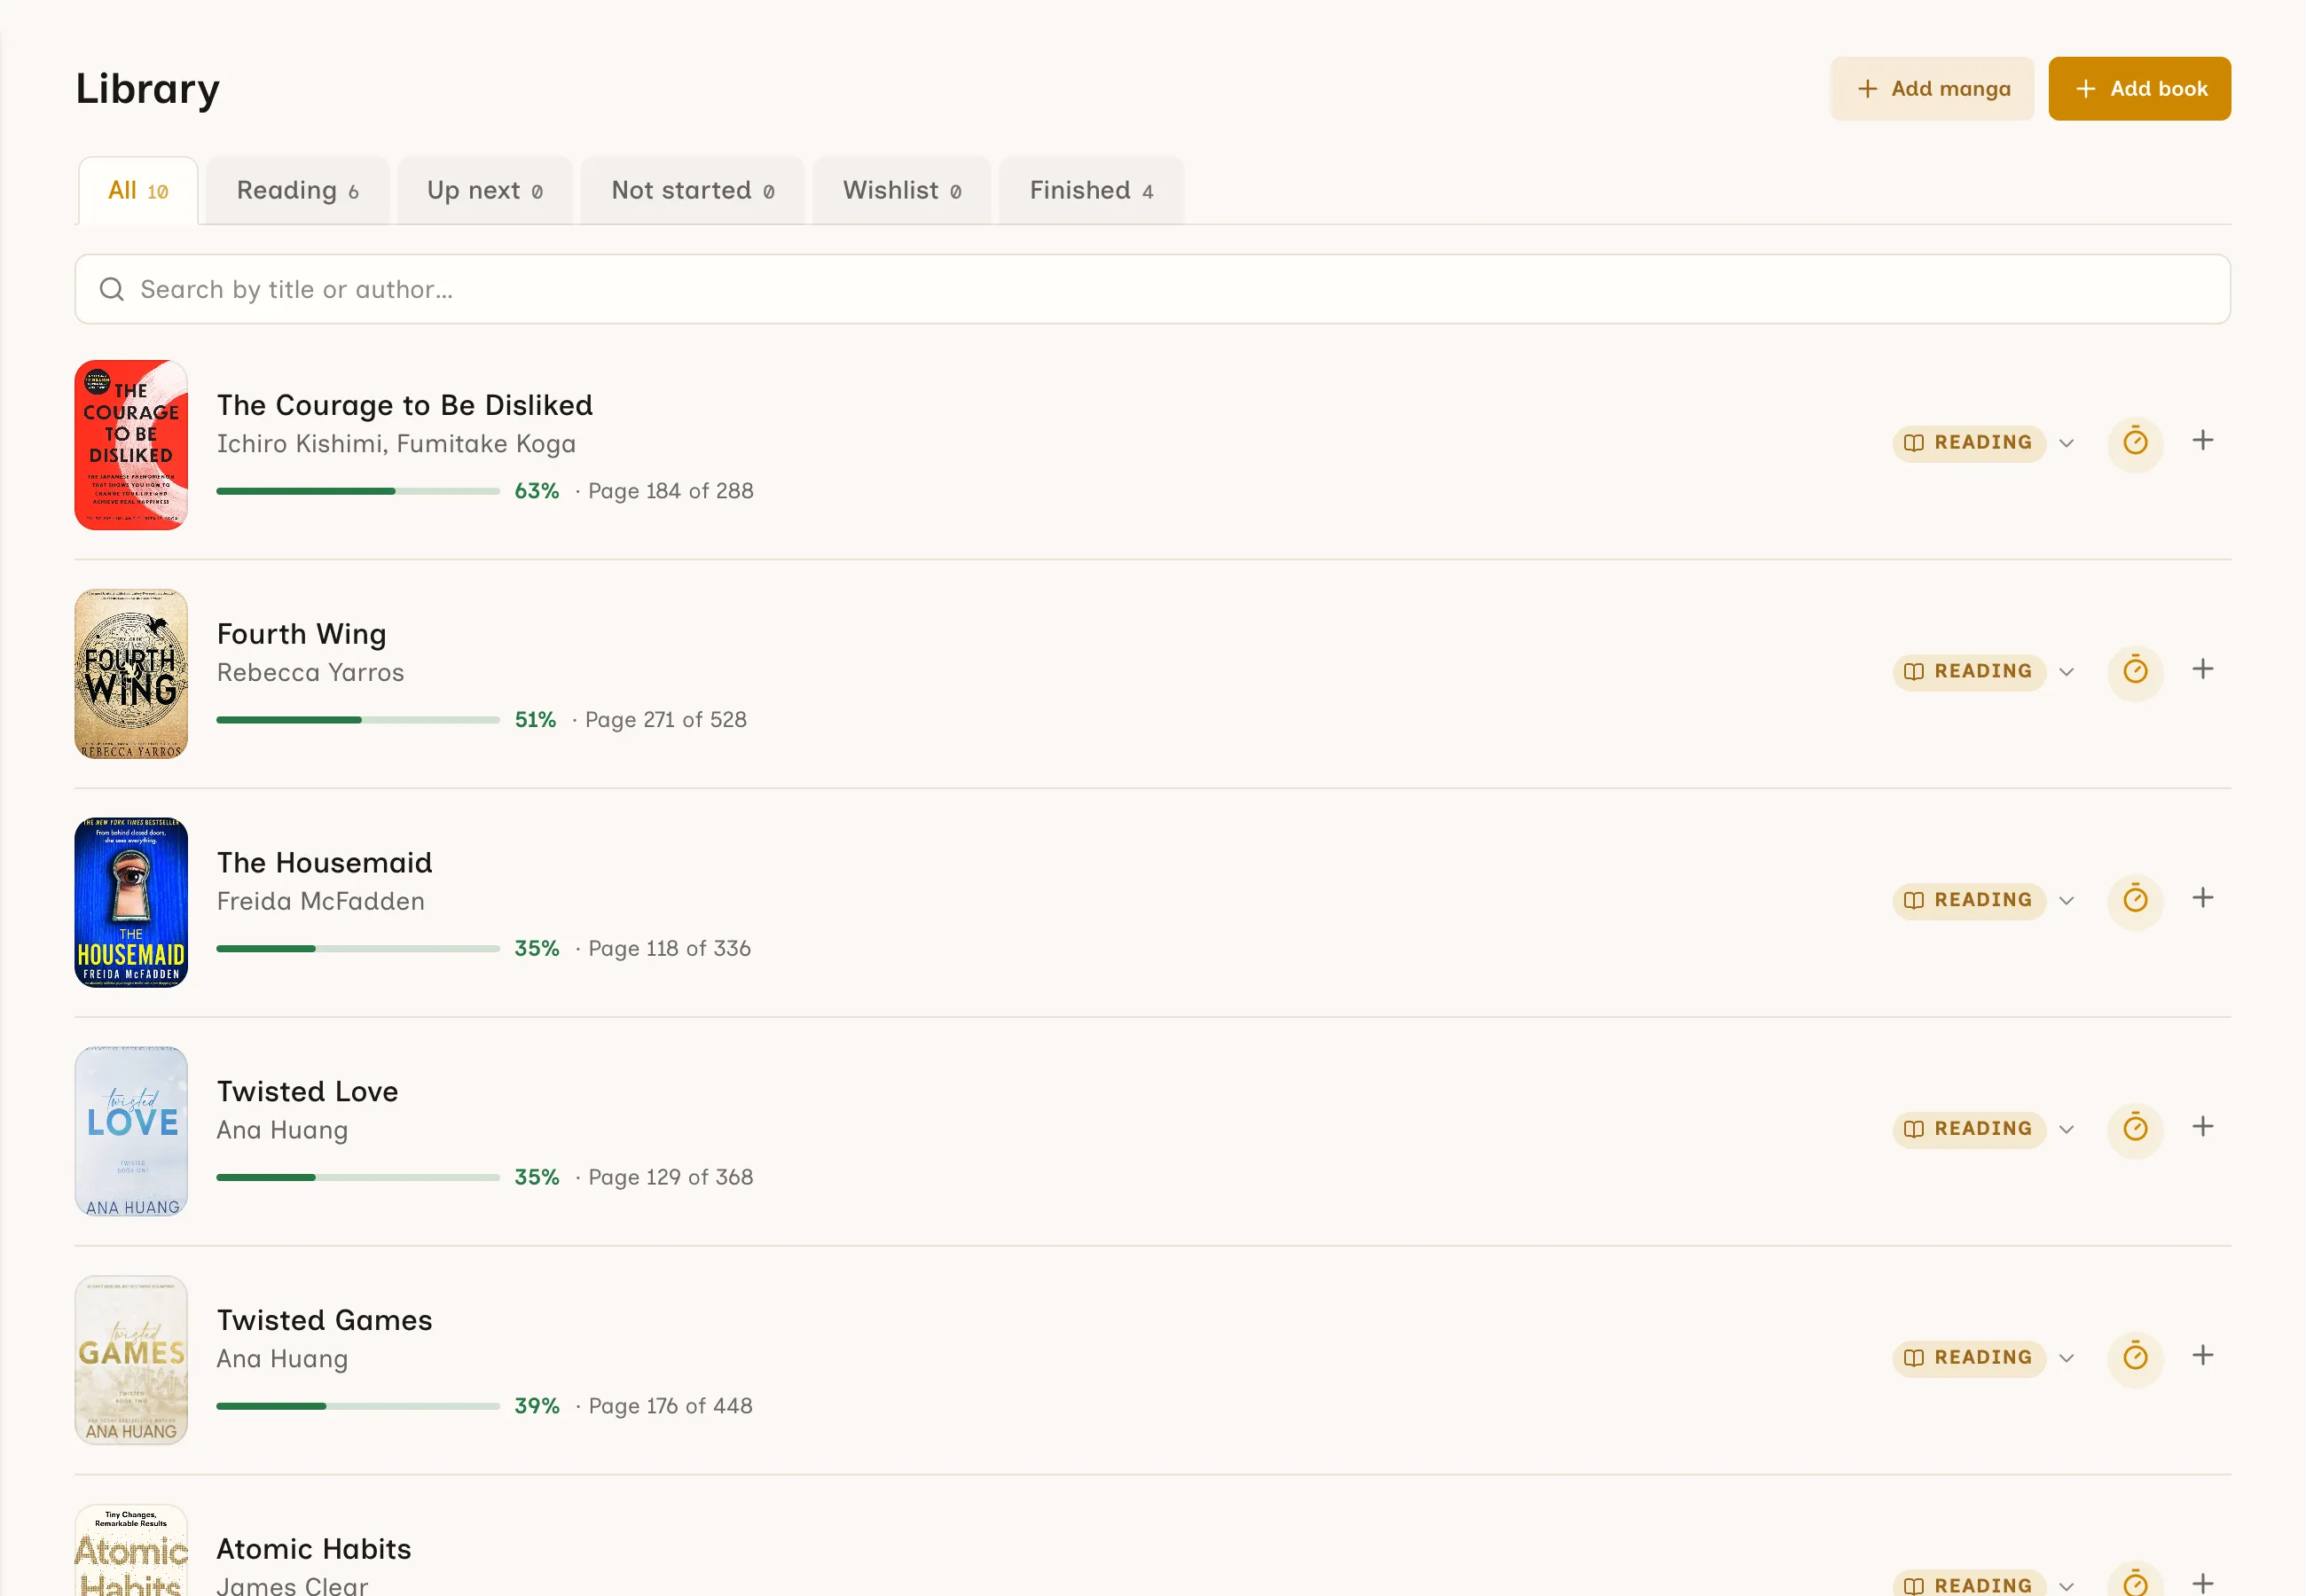2306x1596 pixels.
Task: Open status dropdown for The Housemaid
Action: click(1984, 900)
